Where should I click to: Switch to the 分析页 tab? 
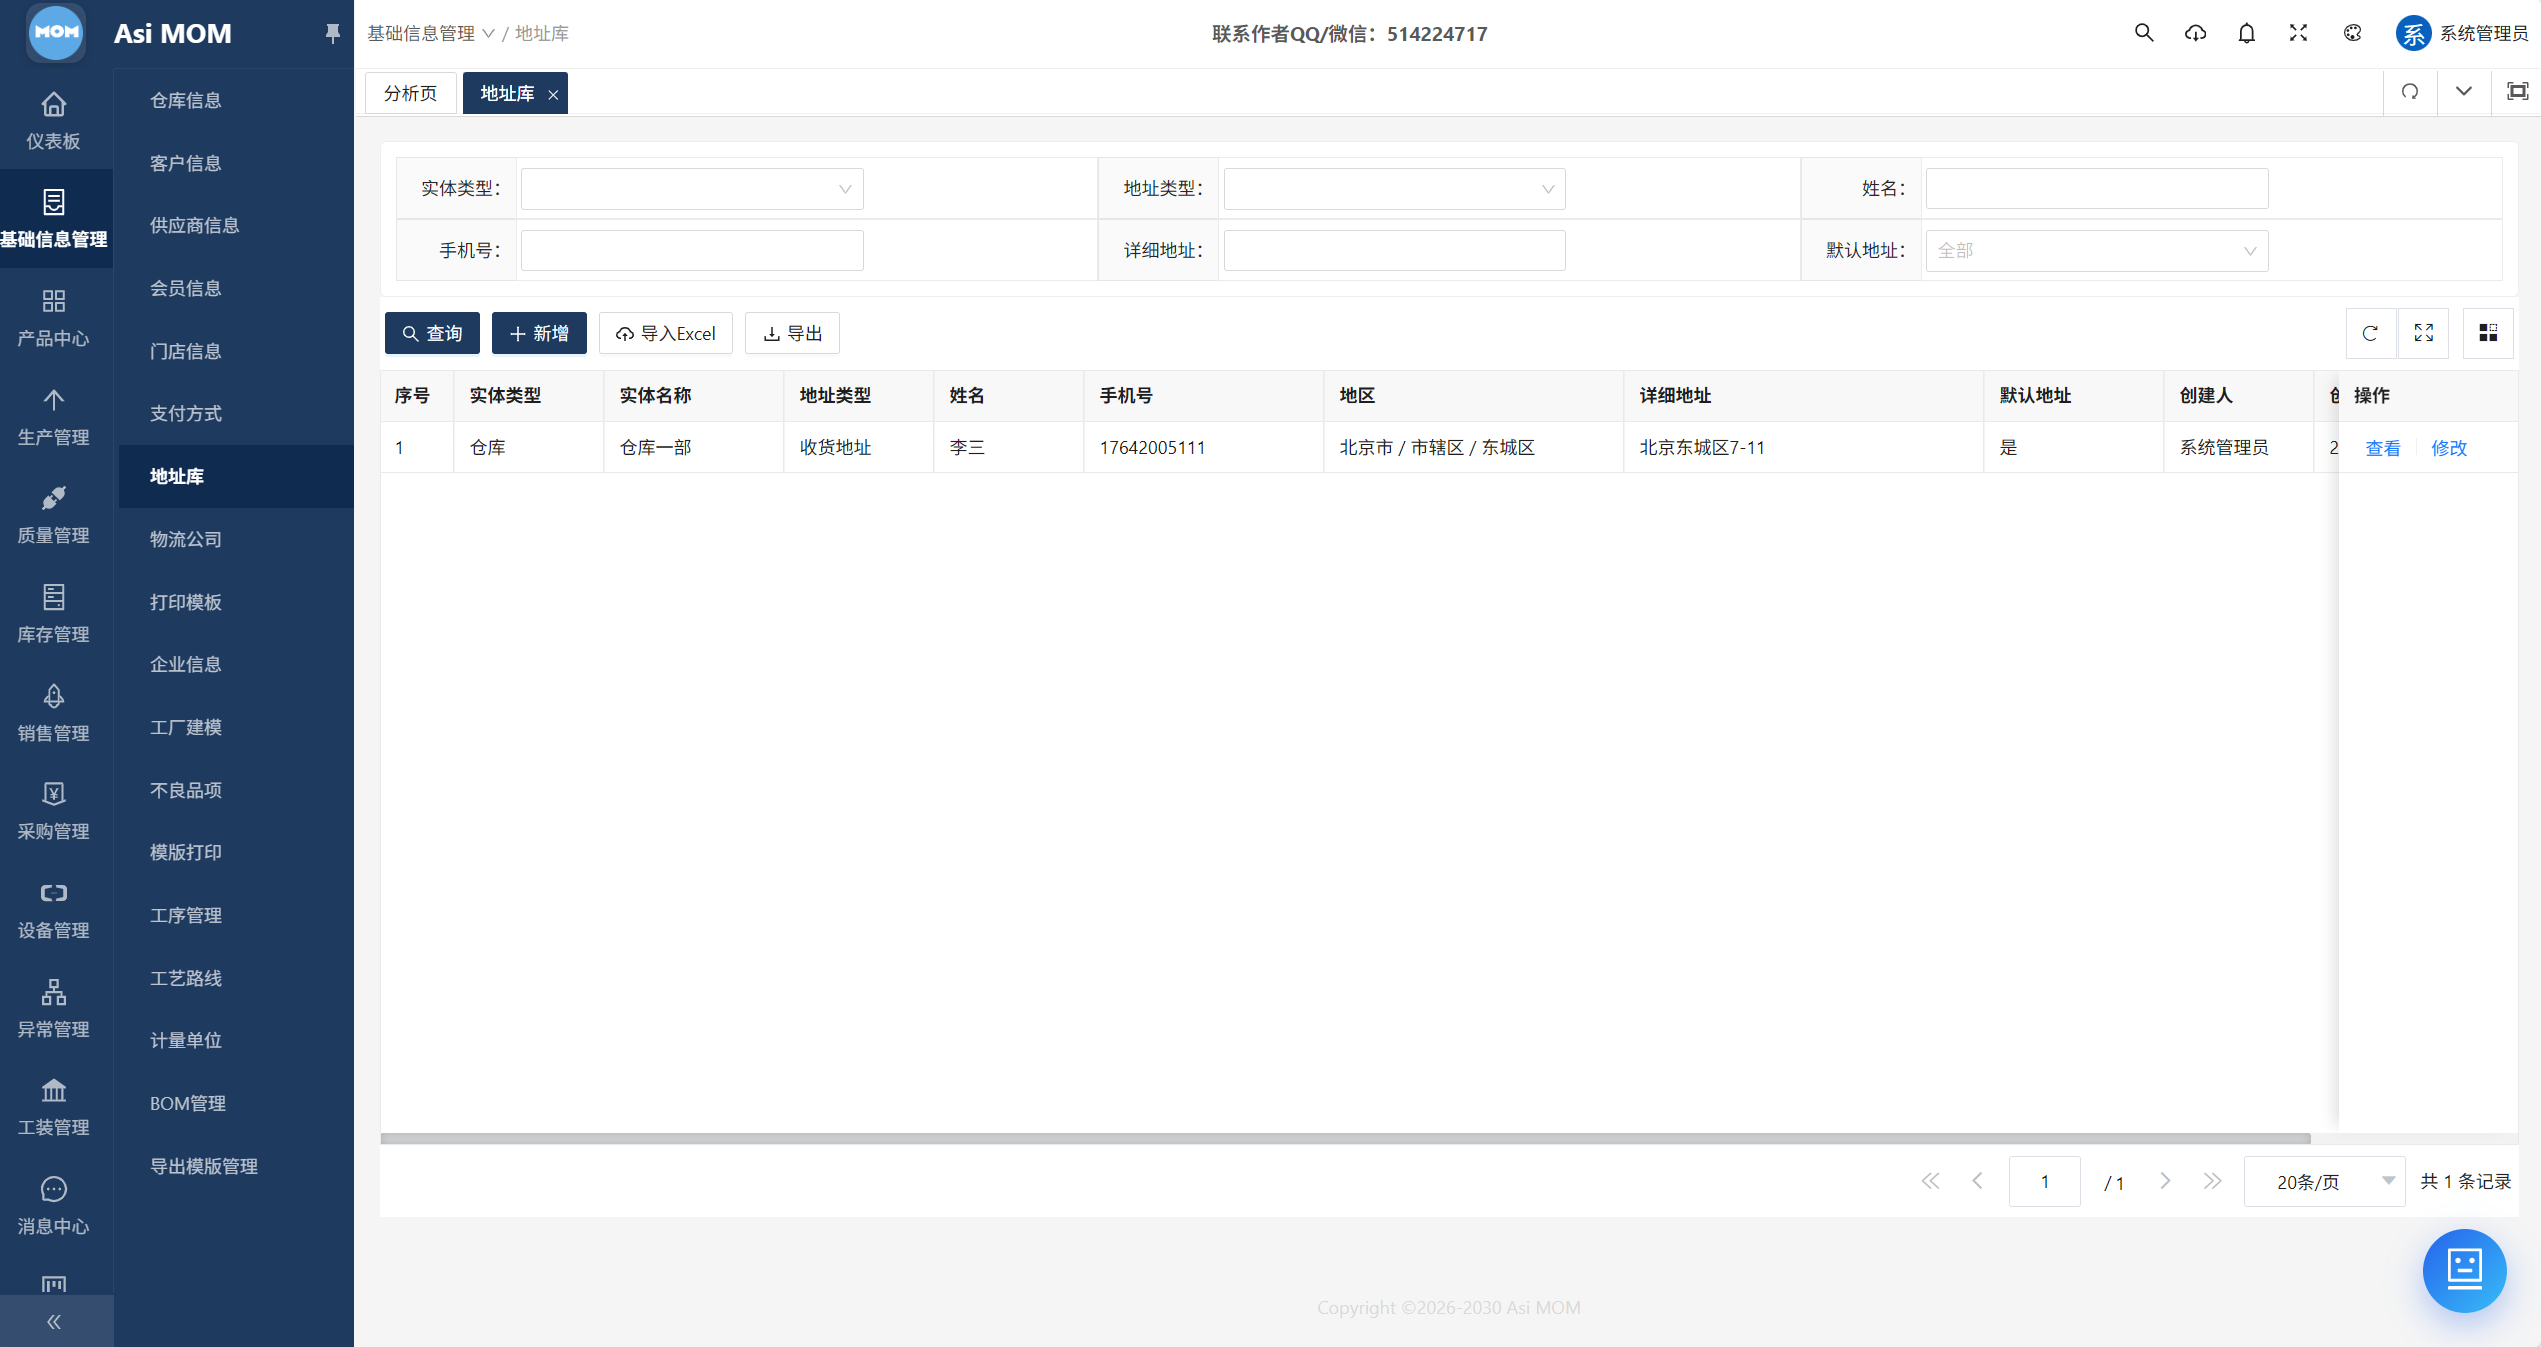pos(411,93)
